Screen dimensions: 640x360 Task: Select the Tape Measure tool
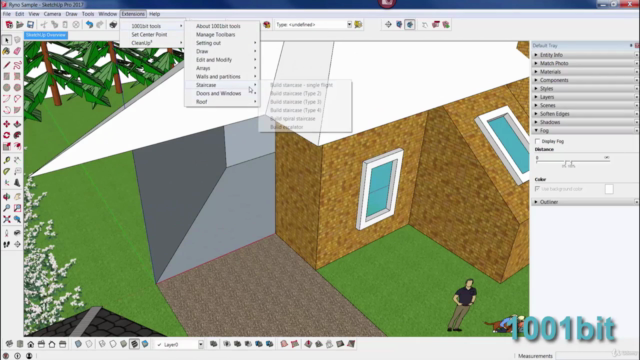pyautogui.click(x=7, y=160)
